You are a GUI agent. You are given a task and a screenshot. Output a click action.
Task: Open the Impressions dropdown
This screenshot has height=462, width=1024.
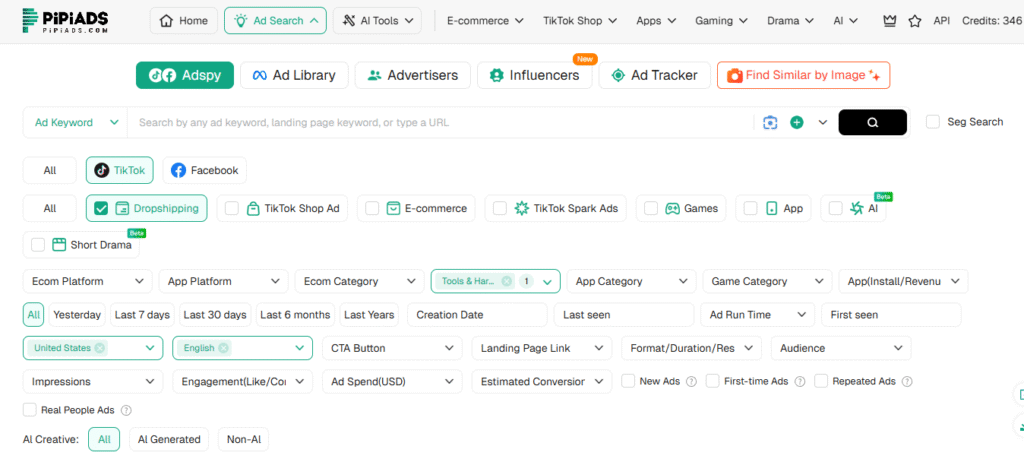[x=93, y=382]
